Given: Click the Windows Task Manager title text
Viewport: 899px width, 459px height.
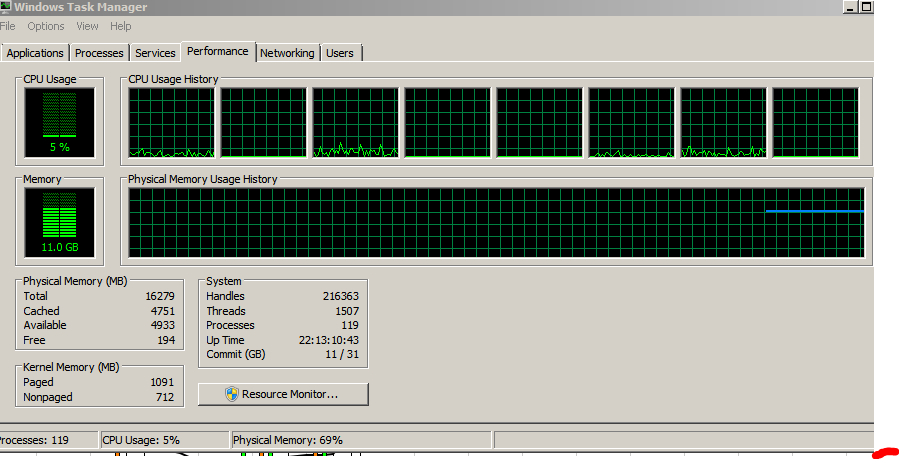Looking at the screenshot, I should (x=81, y=7).
